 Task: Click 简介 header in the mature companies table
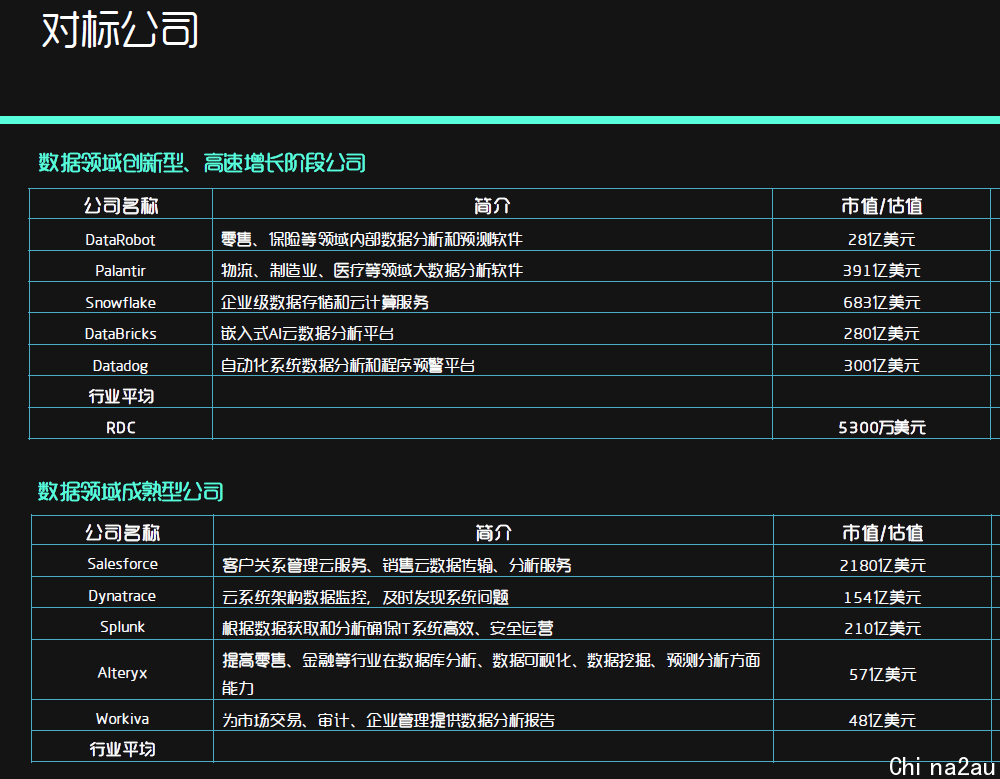pos(493,533)
